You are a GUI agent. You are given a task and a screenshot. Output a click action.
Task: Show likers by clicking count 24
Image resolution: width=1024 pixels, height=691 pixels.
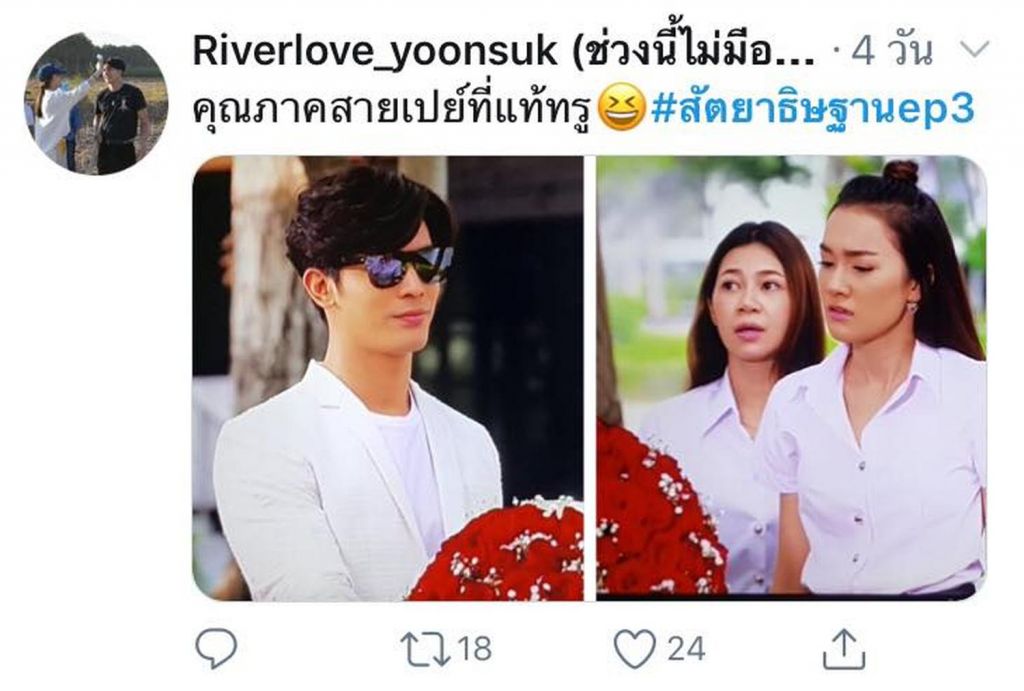(x=686, y=649)
